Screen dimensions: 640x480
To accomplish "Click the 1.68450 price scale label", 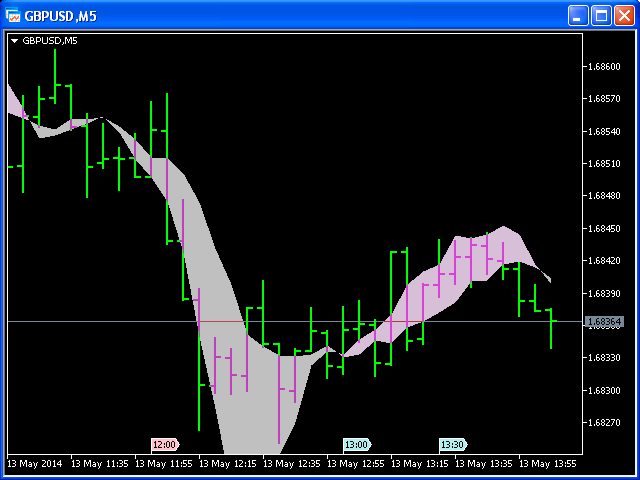I will point(604,229).
